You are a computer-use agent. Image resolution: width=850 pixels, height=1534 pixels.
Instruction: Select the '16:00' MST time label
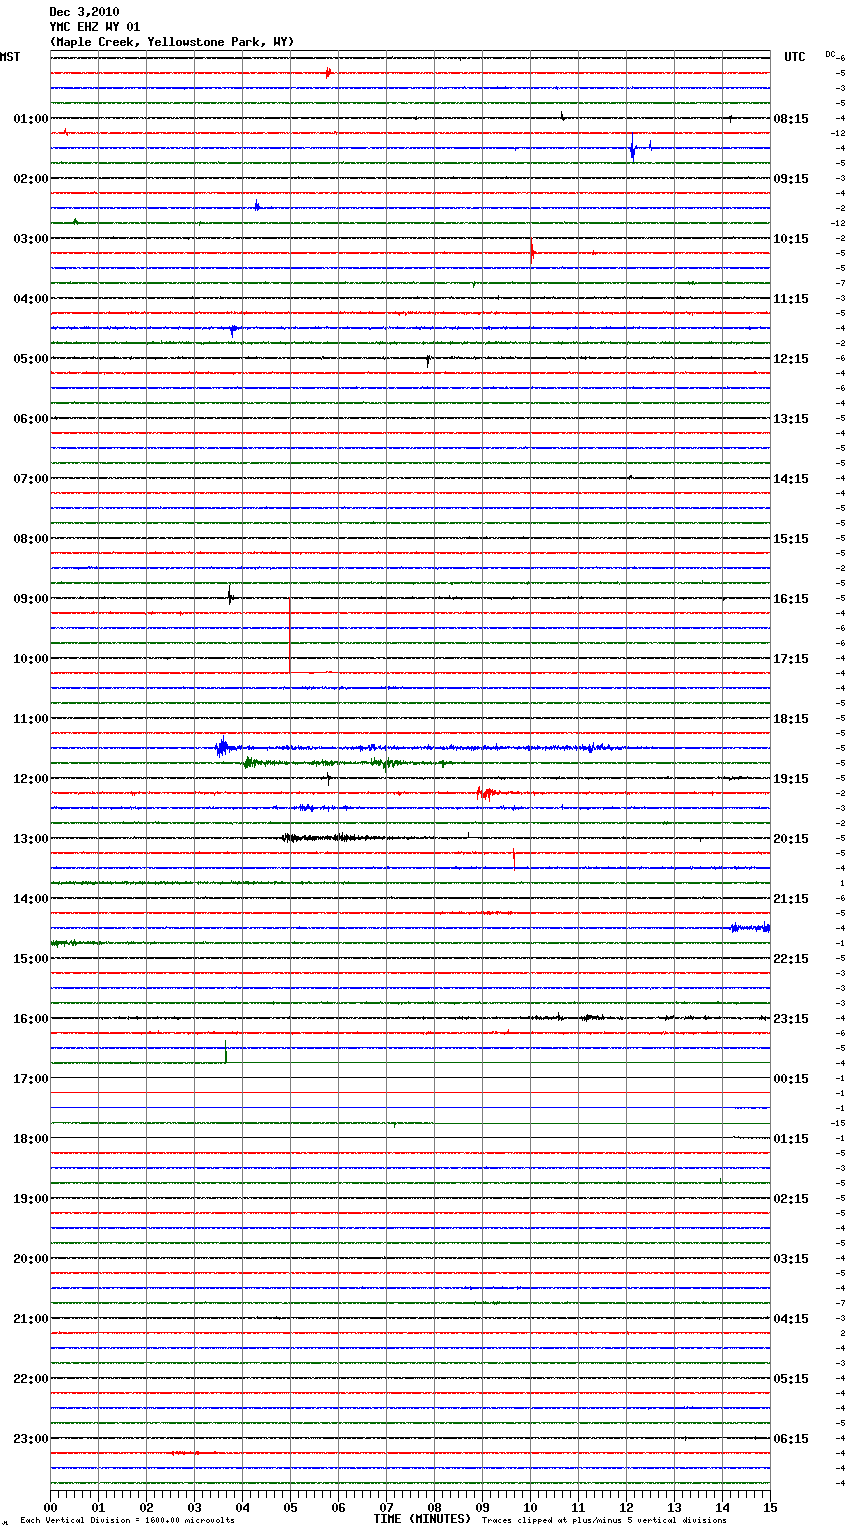coord(31,1019)
